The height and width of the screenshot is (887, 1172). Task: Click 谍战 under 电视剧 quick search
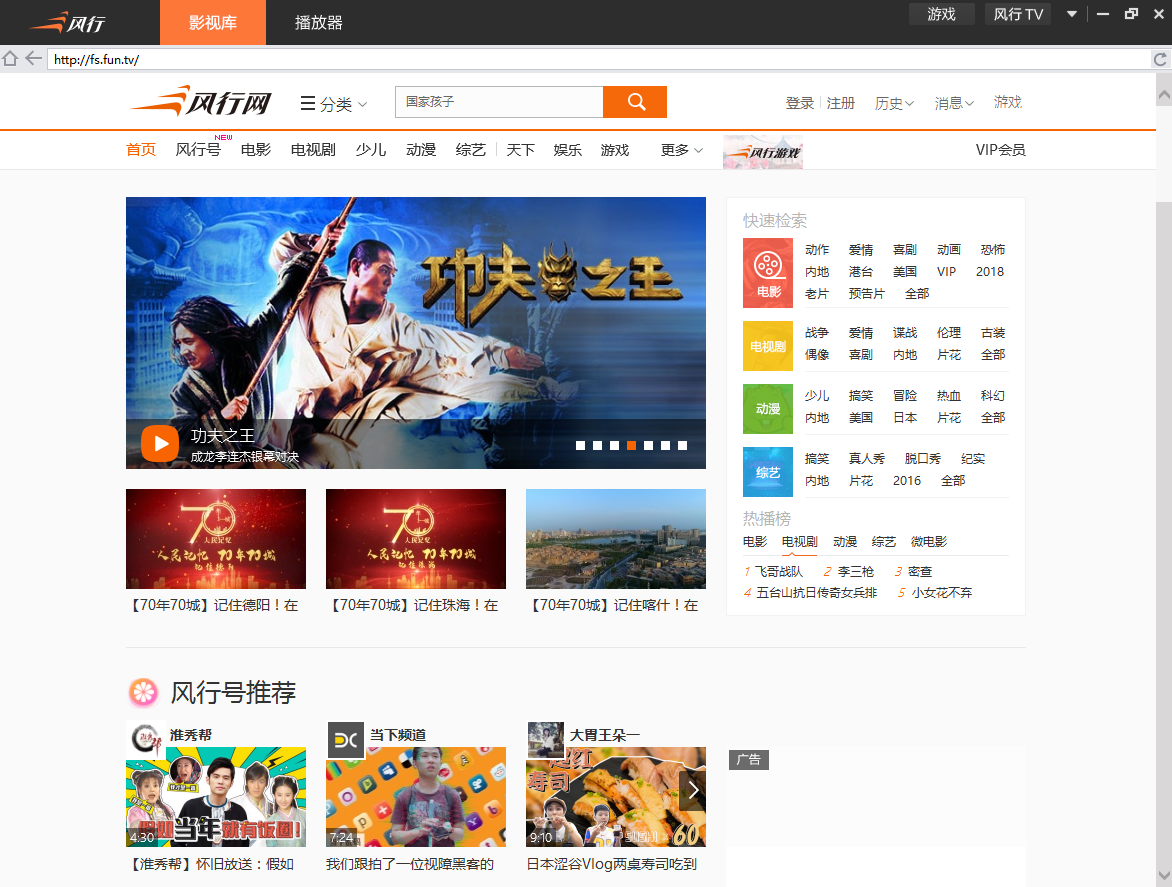904,333
